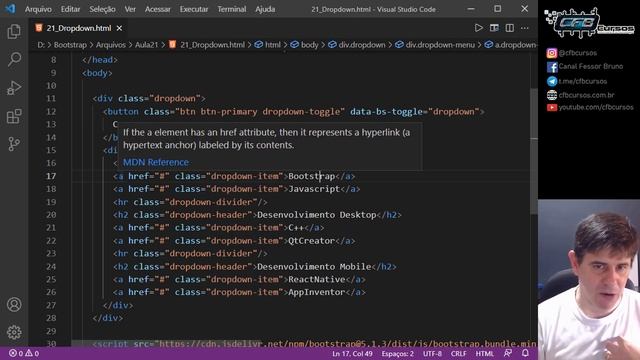Viewport: 640px width, 360px height.
Task: Click the Instagram @cfbcursos icon
Action: pos(552,53)
